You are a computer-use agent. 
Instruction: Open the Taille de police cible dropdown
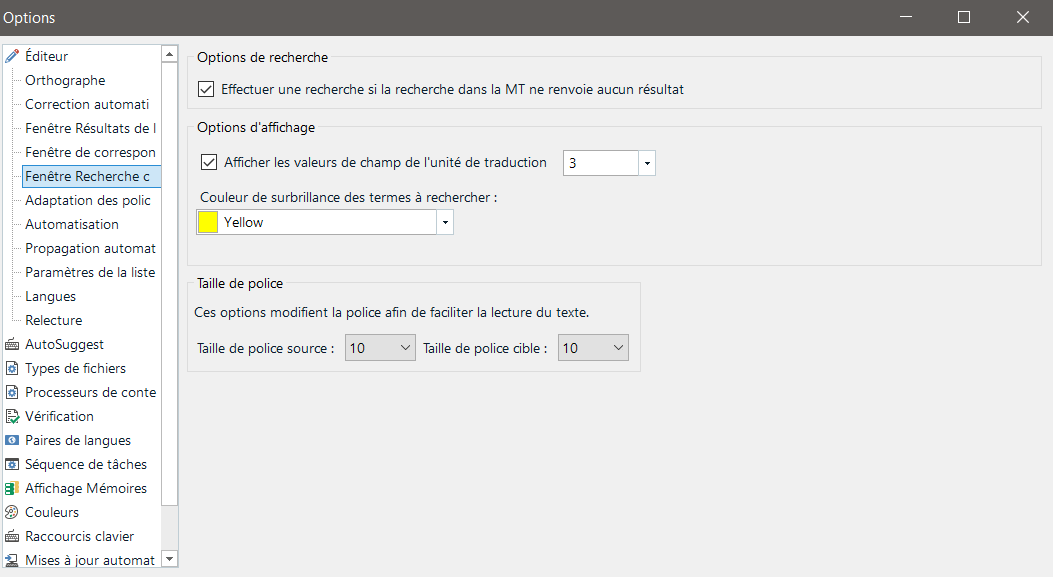click(x=617, y=347)
